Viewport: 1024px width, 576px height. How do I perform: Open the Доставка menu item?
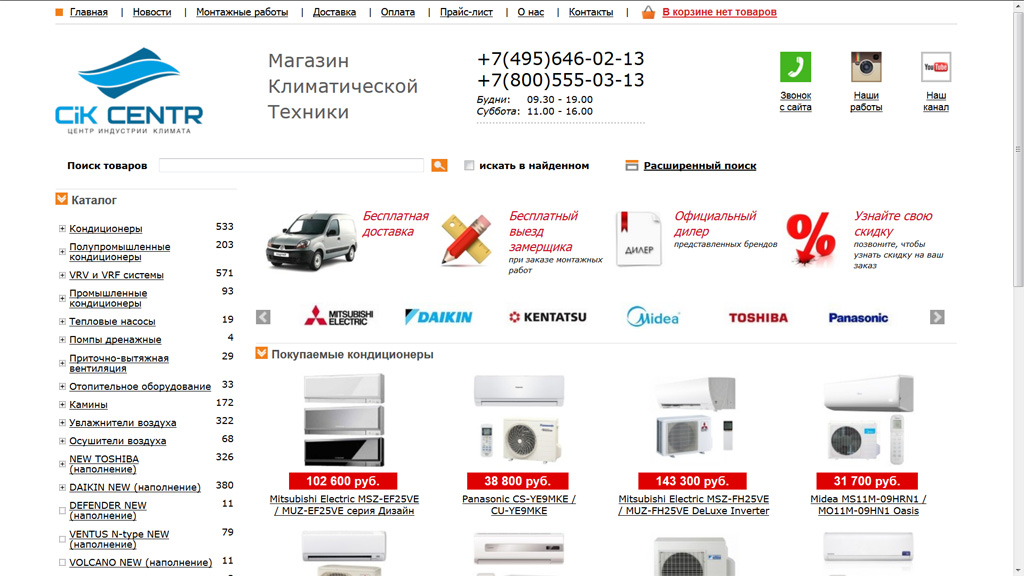(334, 12)
